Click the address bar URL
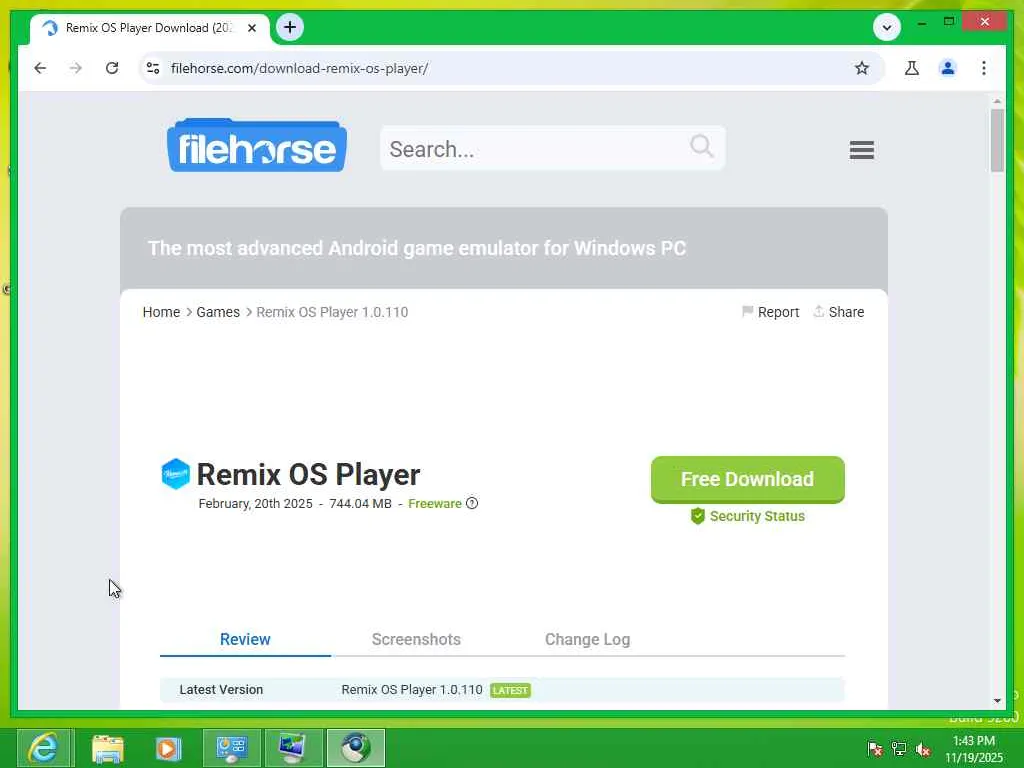Screen dimensions: 1024x768 tap(299, 68)
